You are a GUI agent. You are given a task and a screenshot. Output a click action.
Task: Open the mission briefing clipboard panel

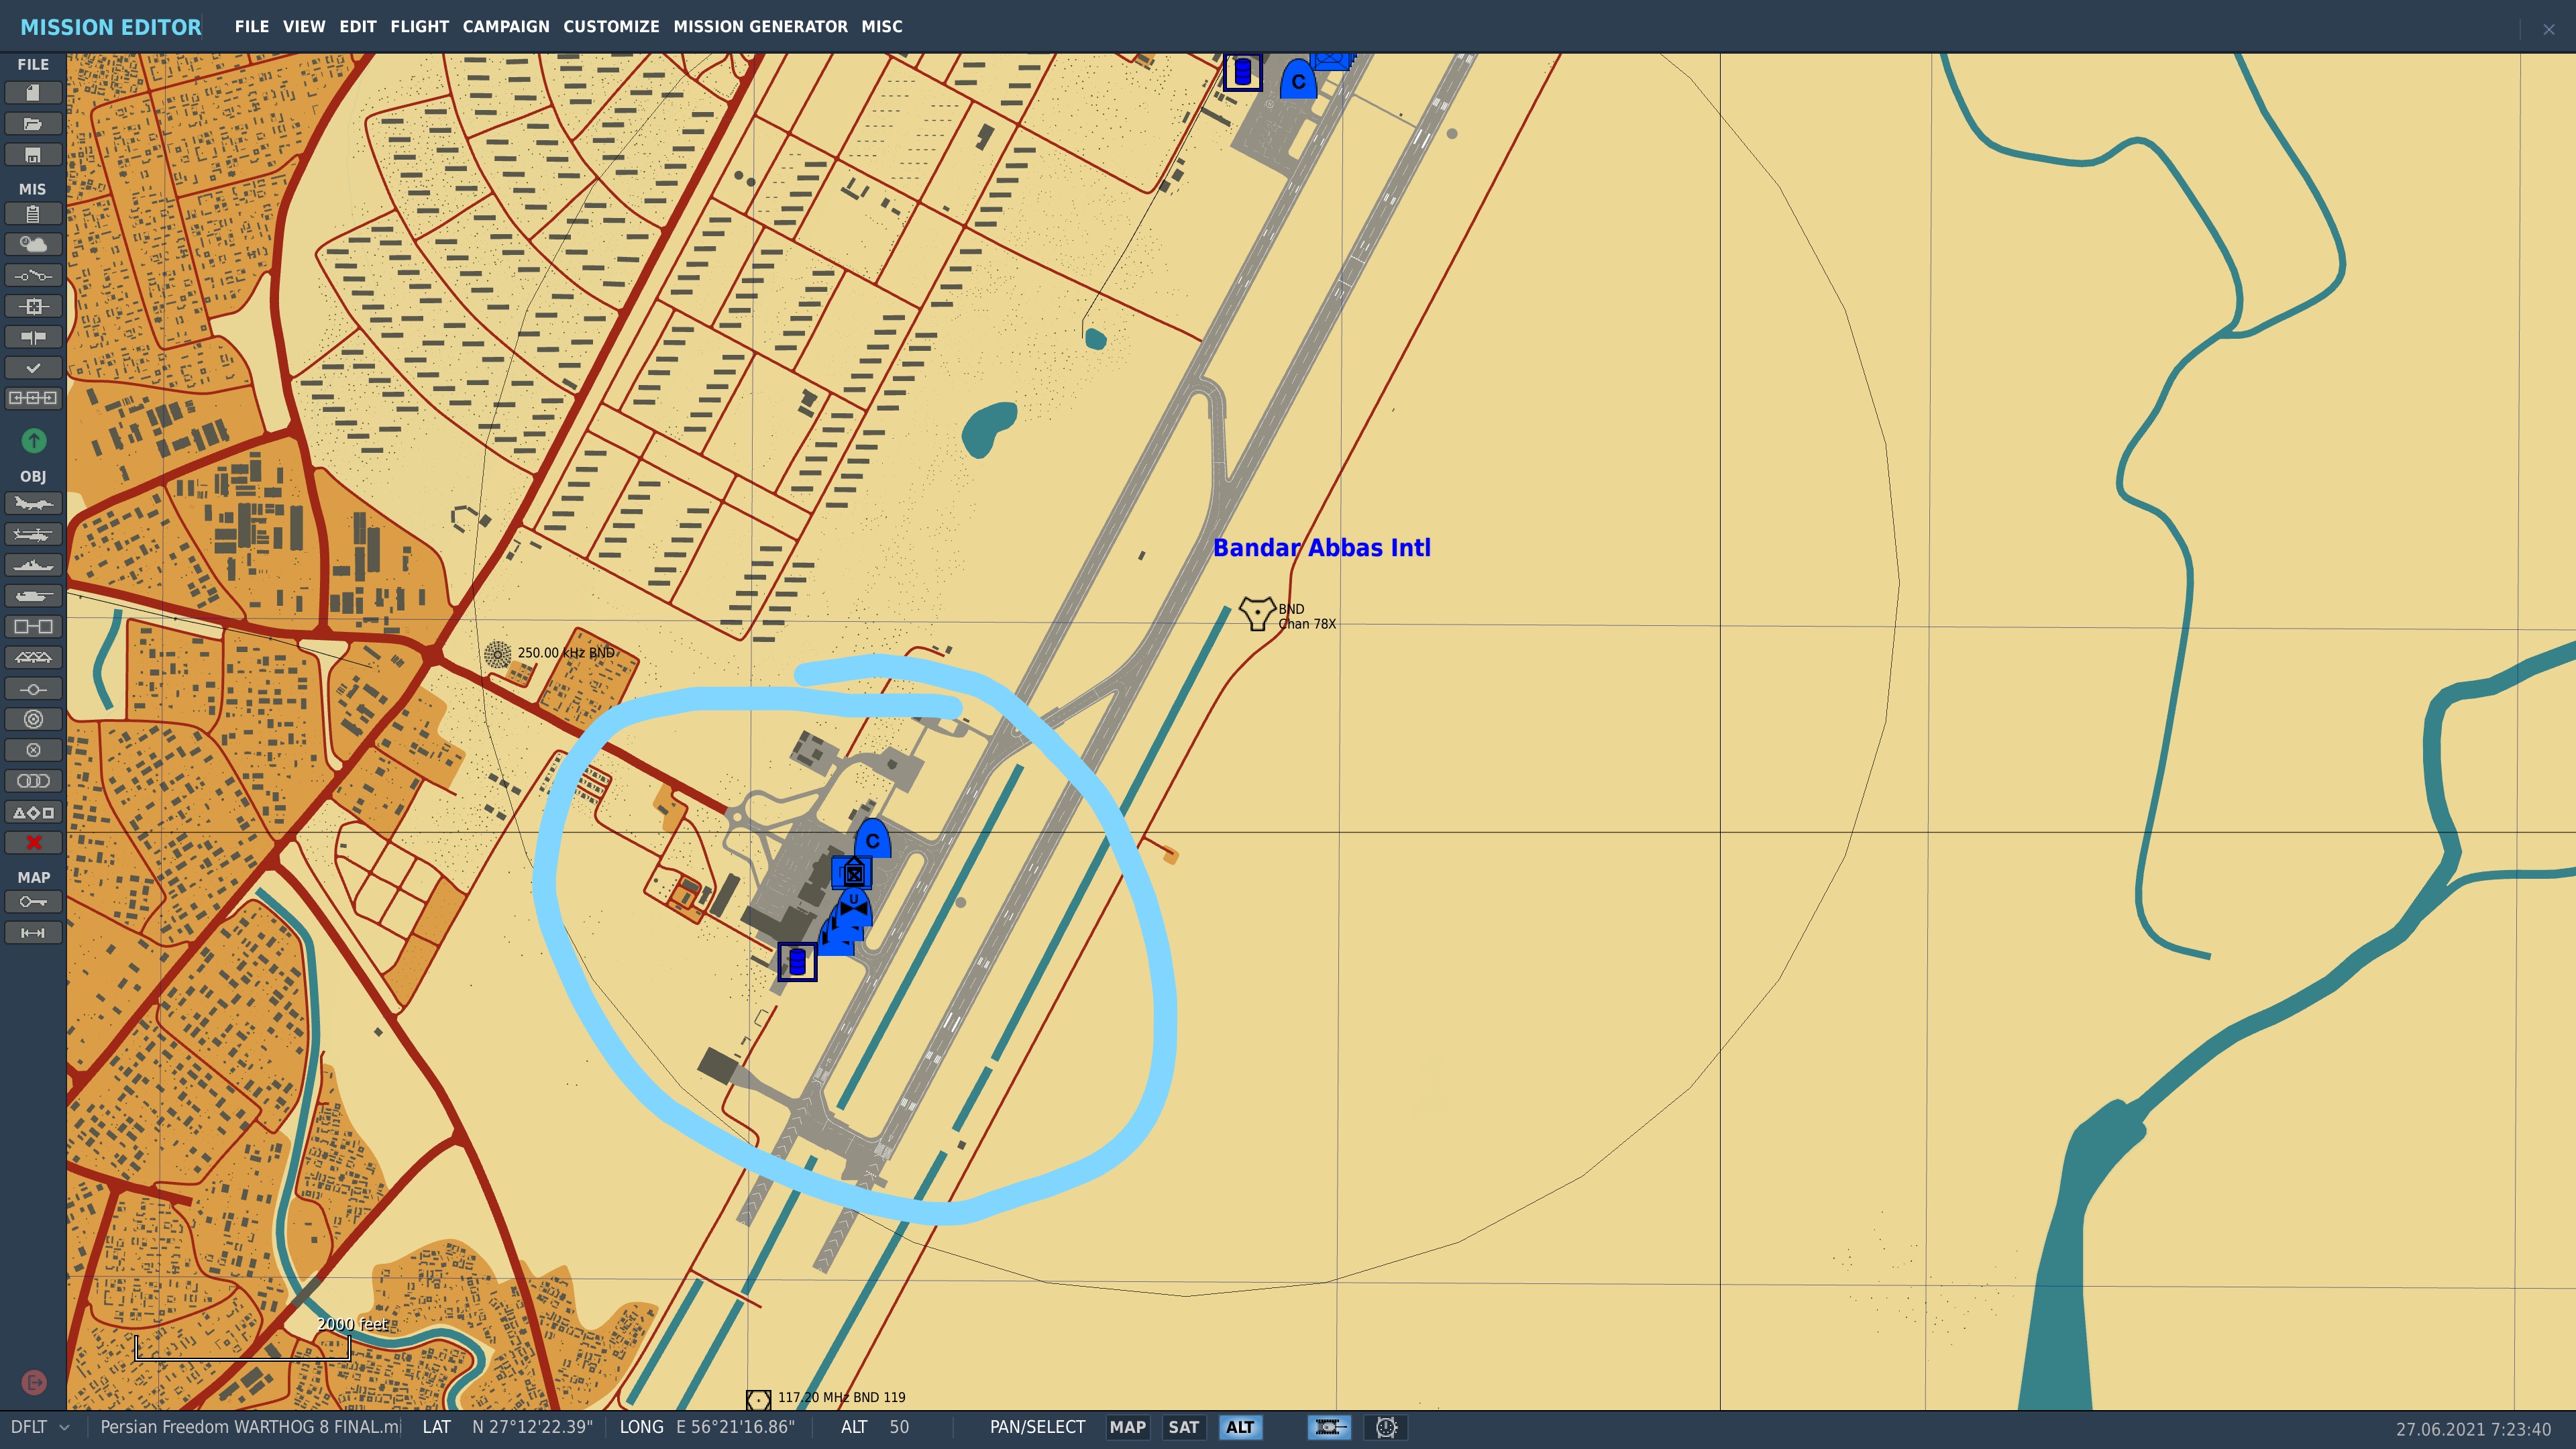pyautogui.click(x=33, y=214)
